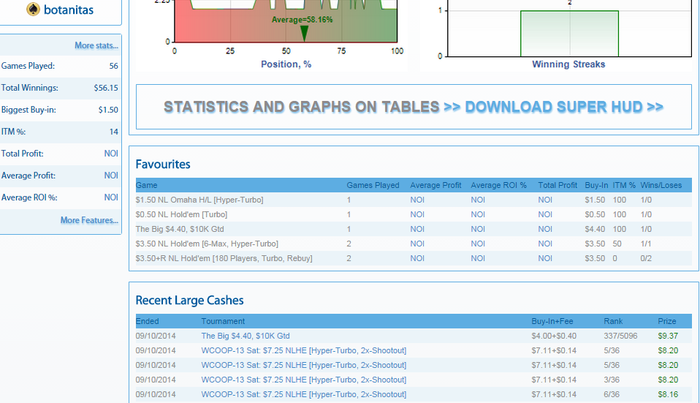Viewport: 700px width, 403px height.
Task: Click the Download Super HUD banner
Action: [413, 107]
